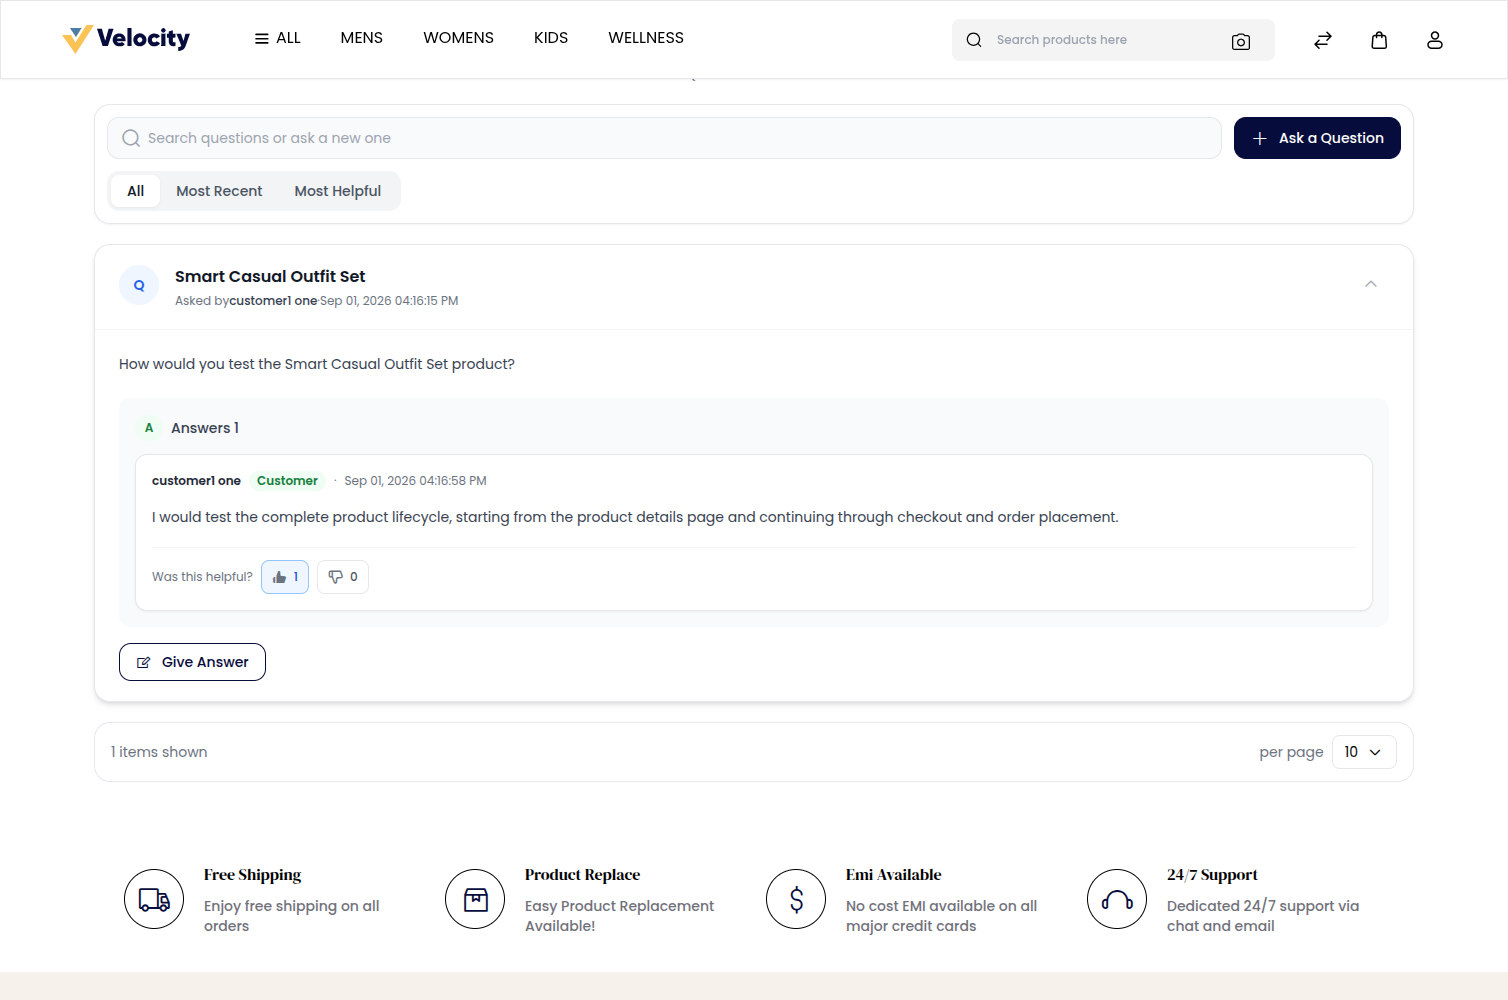Click the camera image-search icon
The height and width of the screenshot is (1000, 1508).
(x=1241, y=41)
